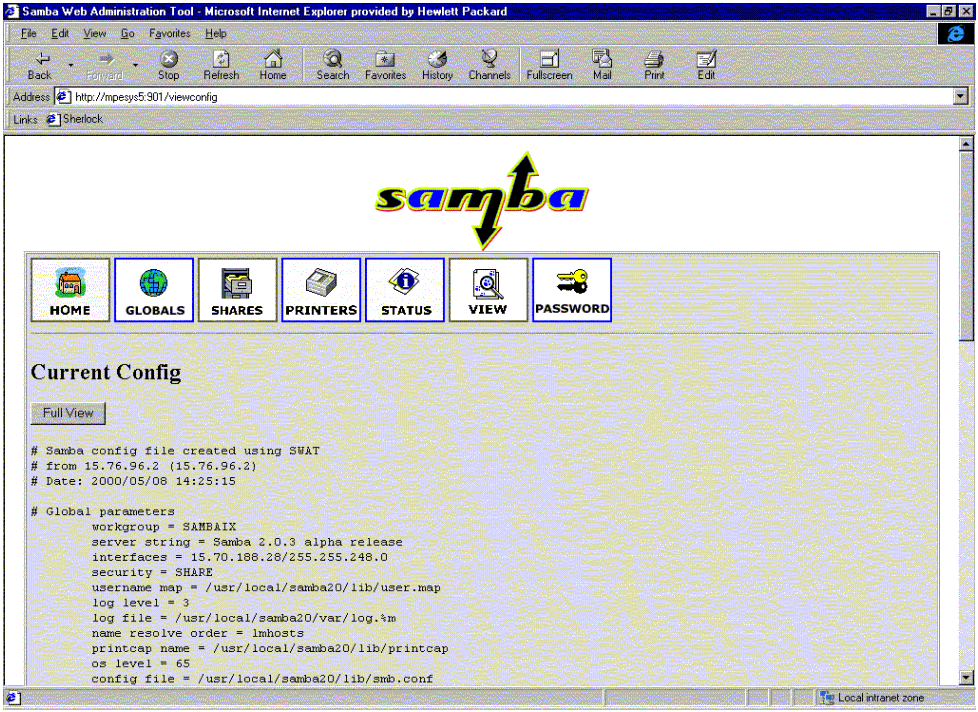Click the Internet Explorer logo throbber
The height and width of the screenshot is (712, 978).
tap(956, 34)
